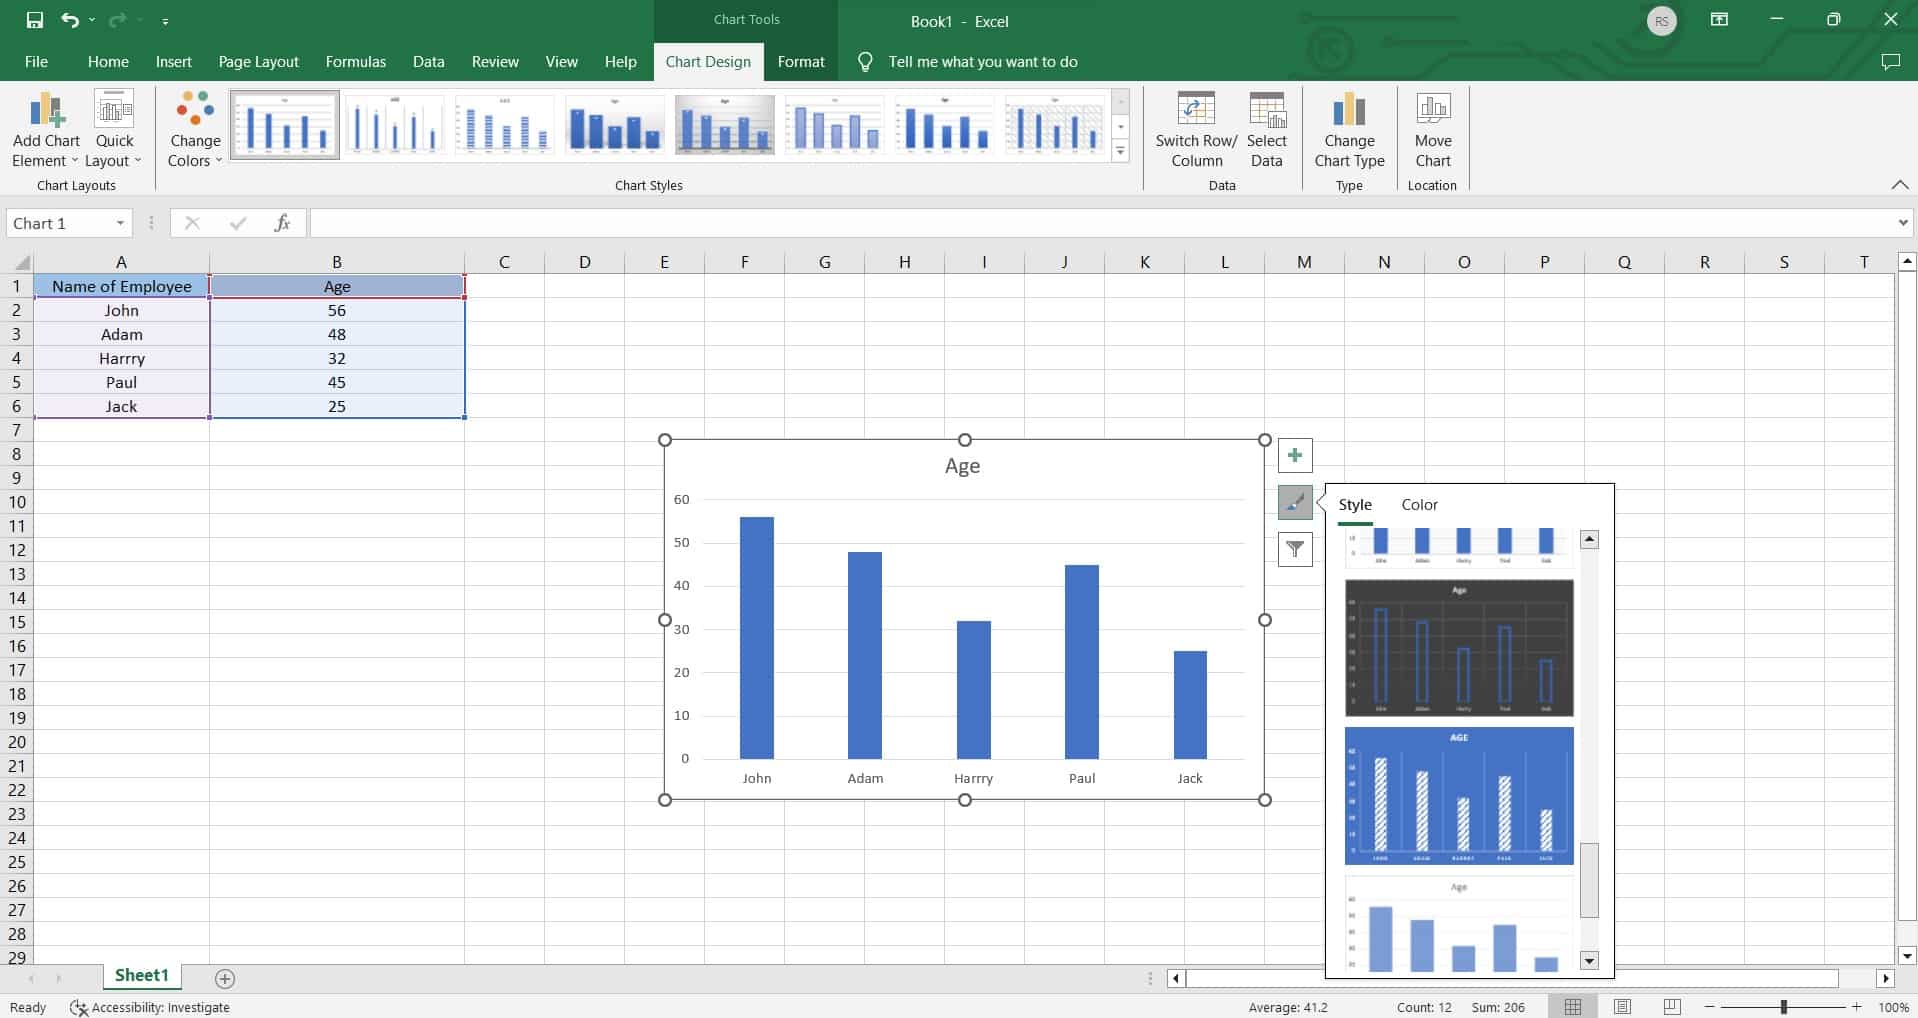Open the Move Chart dialog
The width and height of the screenshot is (1918, 1018).
click(1432, 128)
